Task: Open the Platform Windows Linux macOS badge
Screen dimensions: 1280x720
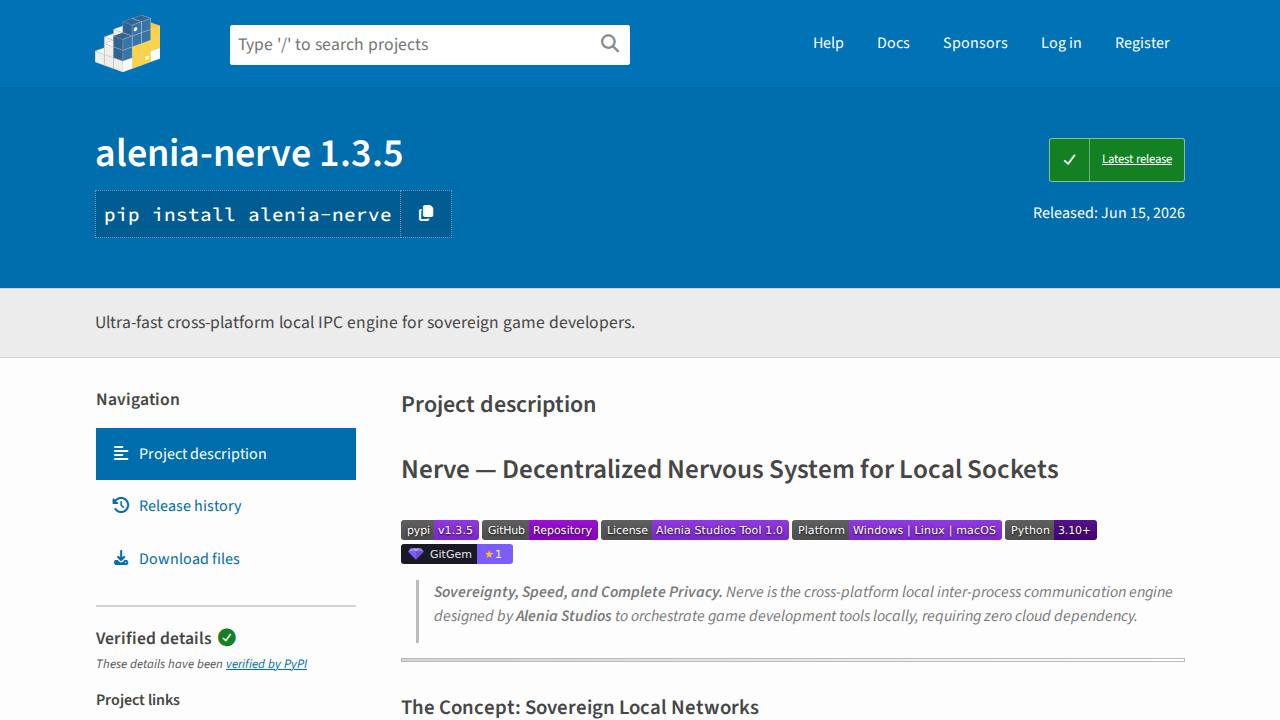Action: click(x=897, y=530)
